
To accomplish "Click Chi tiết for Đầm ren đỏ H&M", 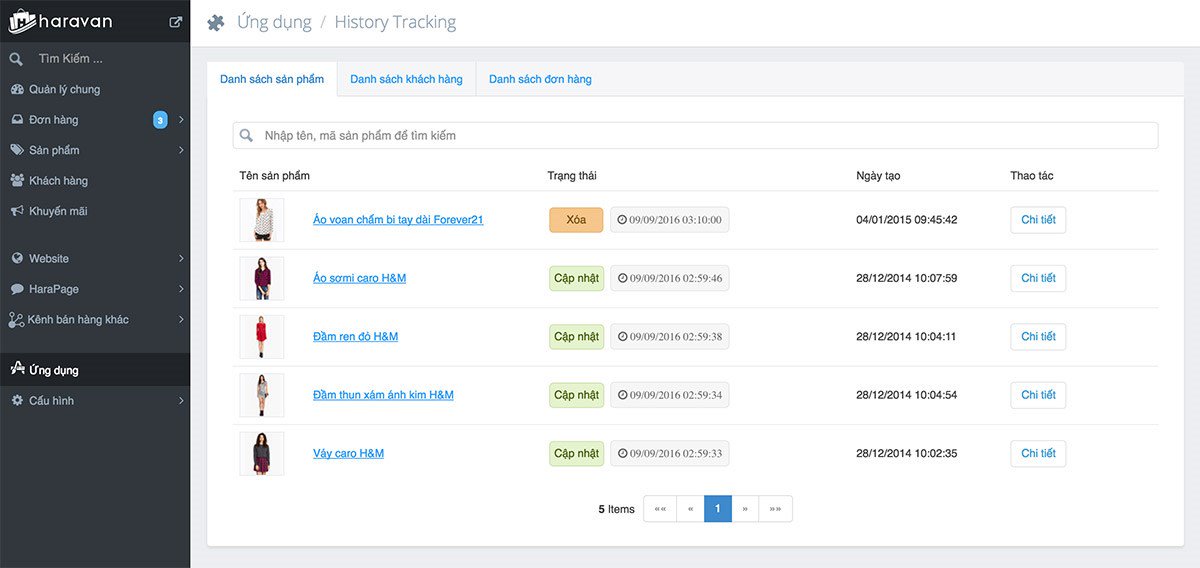I will pyautogui.click(x=1038, y=336).
